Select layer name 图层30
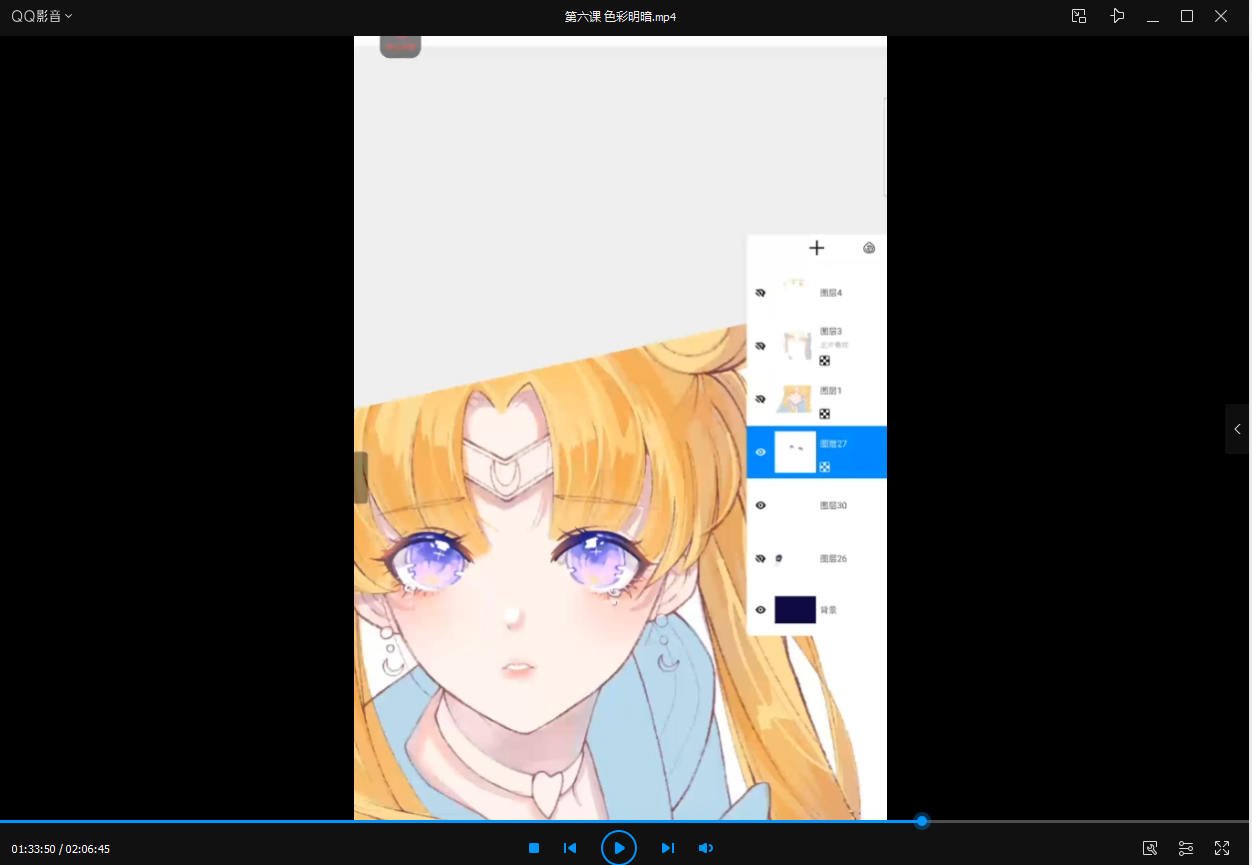 click(x=833, y=505)
